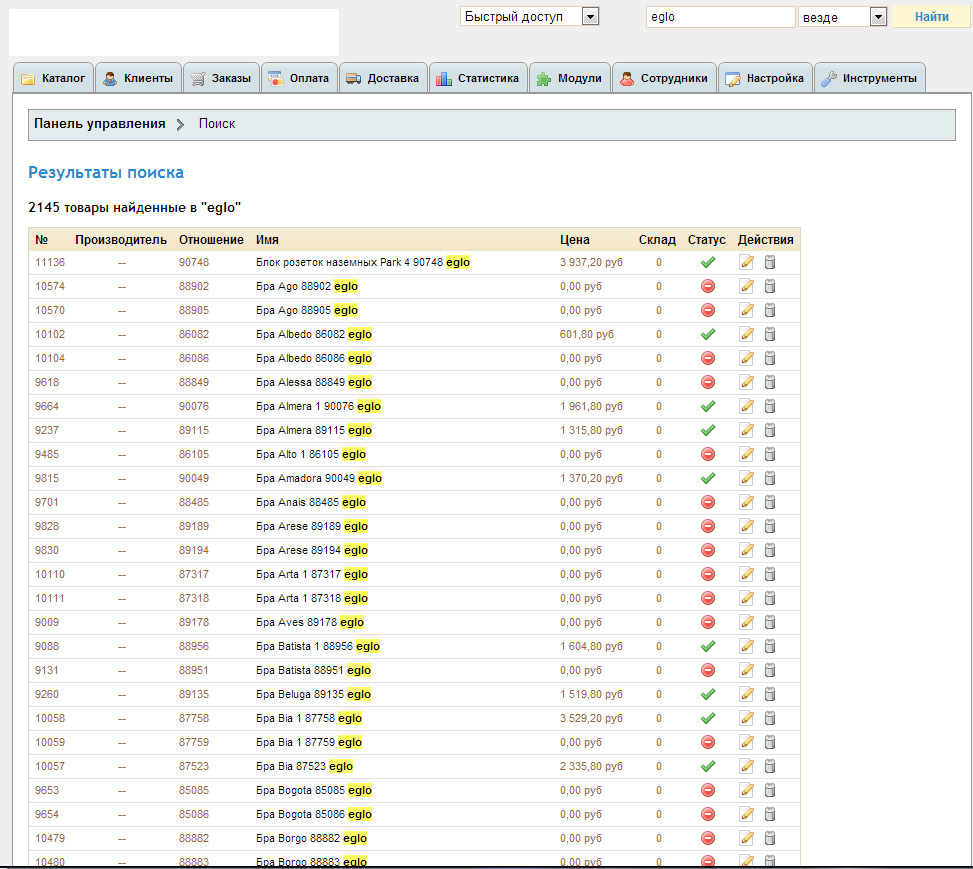The width and height of the screenshot is (973, 869).
Task: Enable disabled product Бра Ago 88902
Action: coord(708,287)
